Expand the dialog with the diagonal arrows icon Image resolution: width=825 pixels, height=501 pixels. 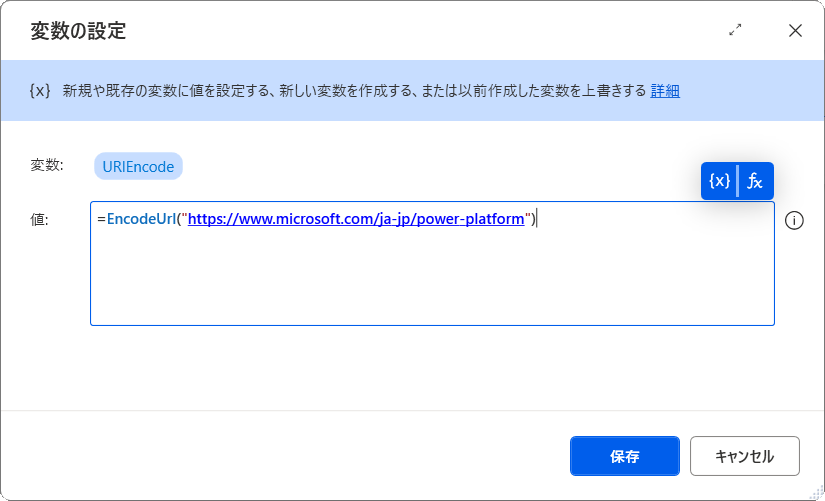pyautogui.click(x=735, y=30)
